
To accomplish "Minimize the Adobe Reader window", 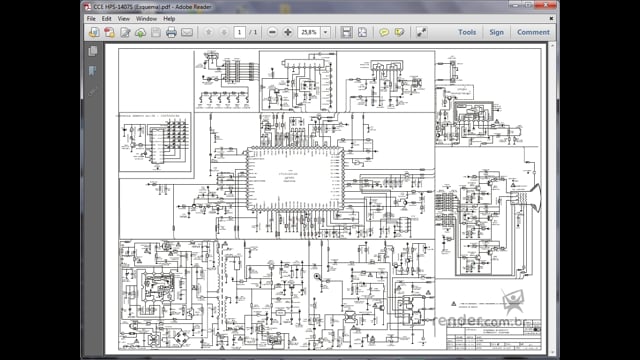I will point(515,5).
